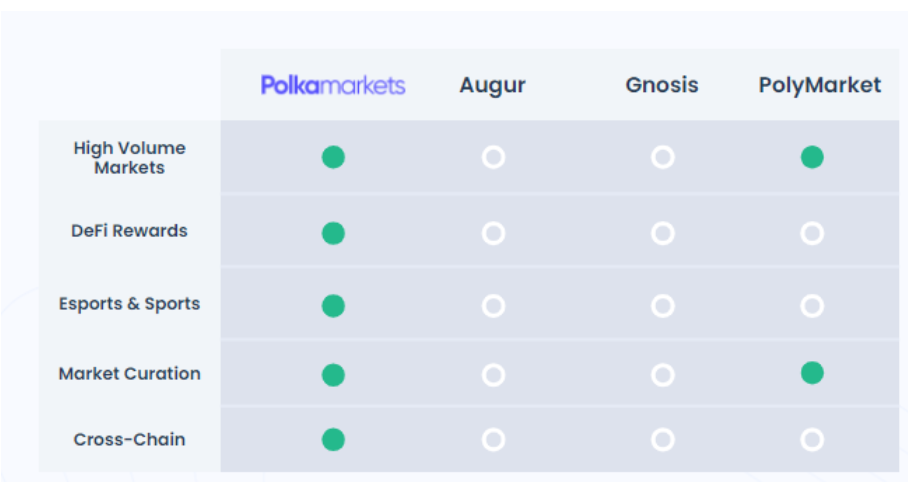Select PolyMarket Cross-Chain empty circle

[812, 440]
